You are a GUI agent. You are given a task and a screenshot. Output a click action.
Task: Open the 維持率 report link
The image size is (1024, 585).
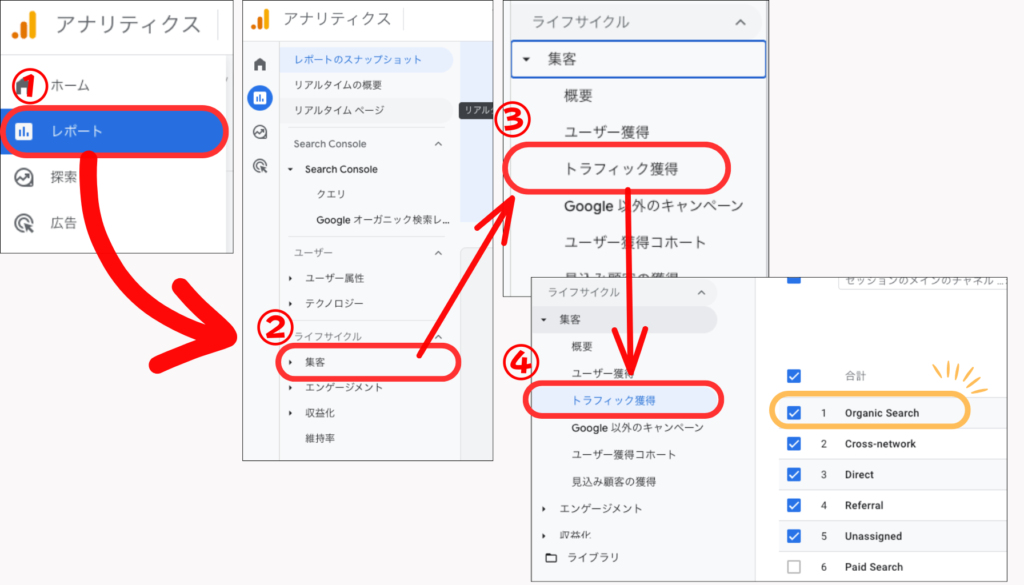(321, 438)
